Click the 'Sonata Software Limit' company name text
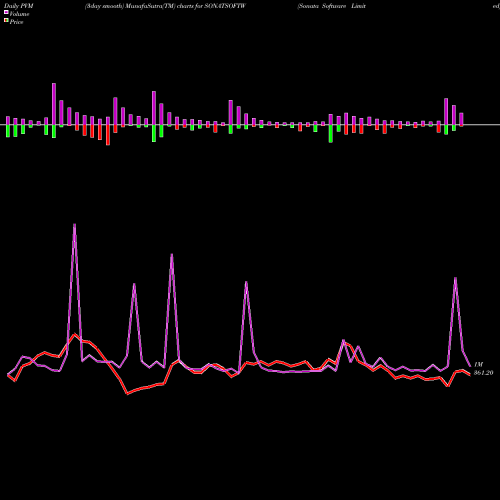 tap(332, 6)
